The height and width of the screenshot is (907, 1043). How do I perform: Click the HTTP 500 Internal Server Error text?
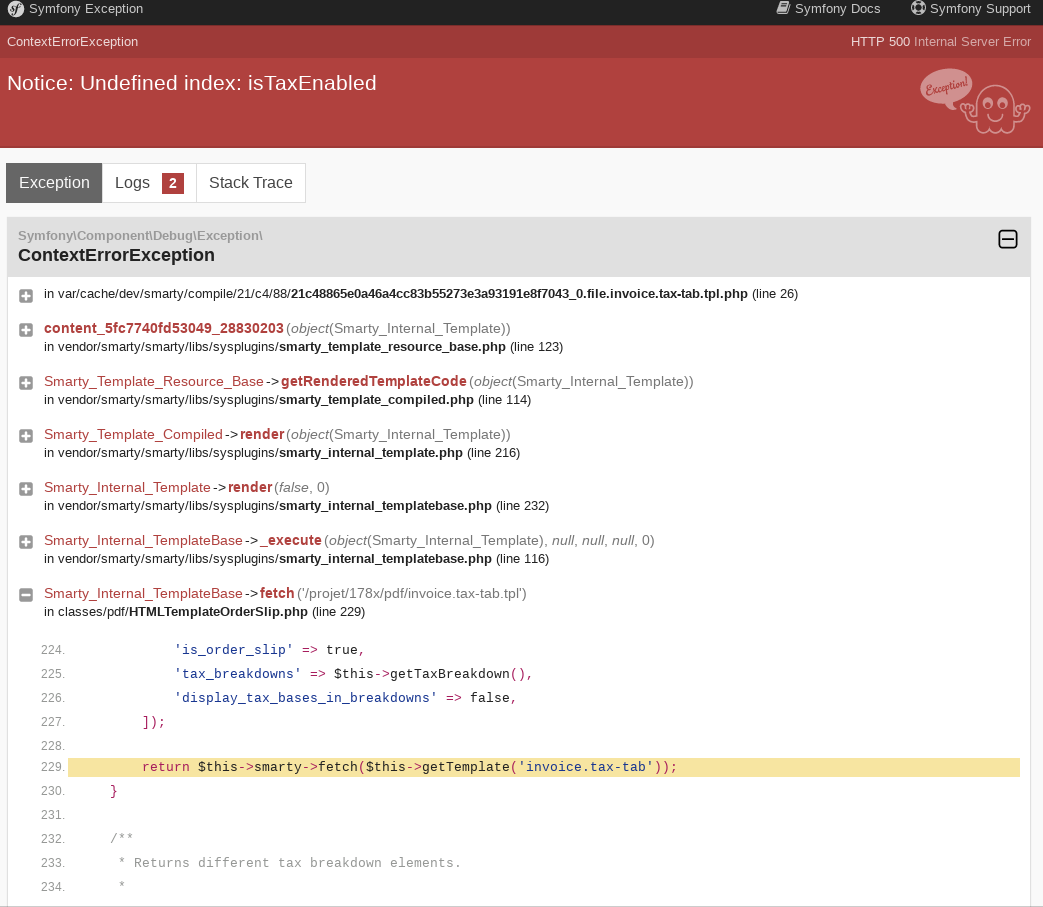(941, 42)
